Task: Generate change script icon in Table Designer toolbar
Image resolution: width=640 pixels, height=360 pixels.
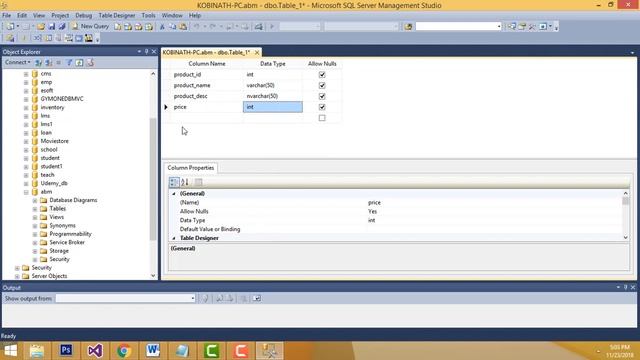Action: pyautogui.click(x=10, y=38)
